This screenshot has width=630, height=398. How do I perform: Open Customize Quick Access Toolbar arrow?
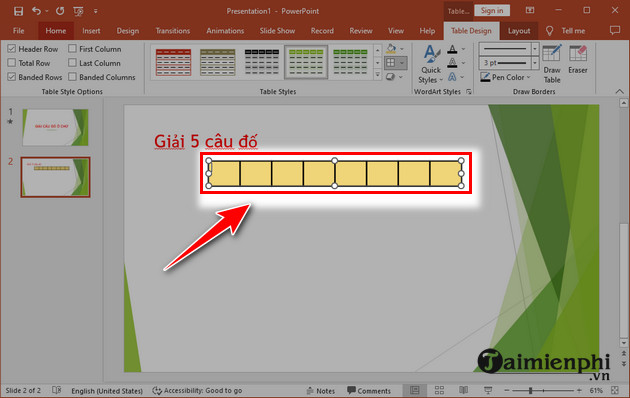96,11
